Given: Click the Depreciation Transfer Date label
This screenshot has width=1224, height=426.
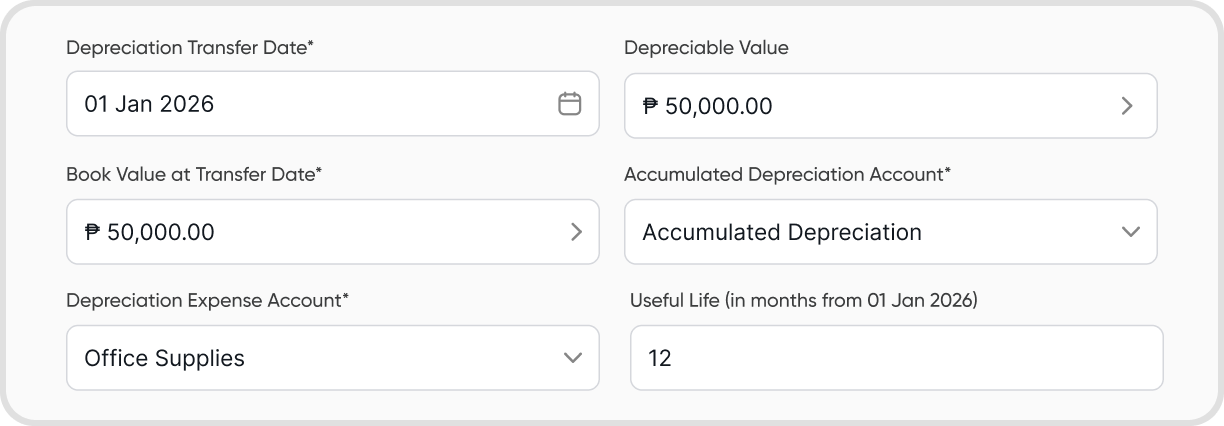Looking at the screenshot, I should click(190, 47).
